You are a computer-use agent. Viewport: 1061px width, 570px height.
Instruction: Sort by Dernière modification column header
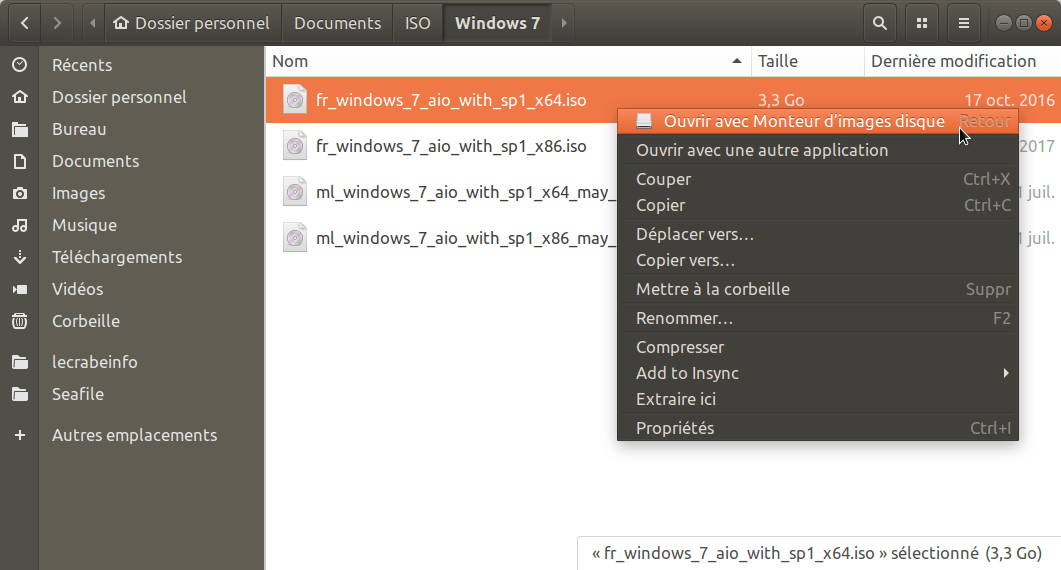pyautogui.click(x=962, y=61)
